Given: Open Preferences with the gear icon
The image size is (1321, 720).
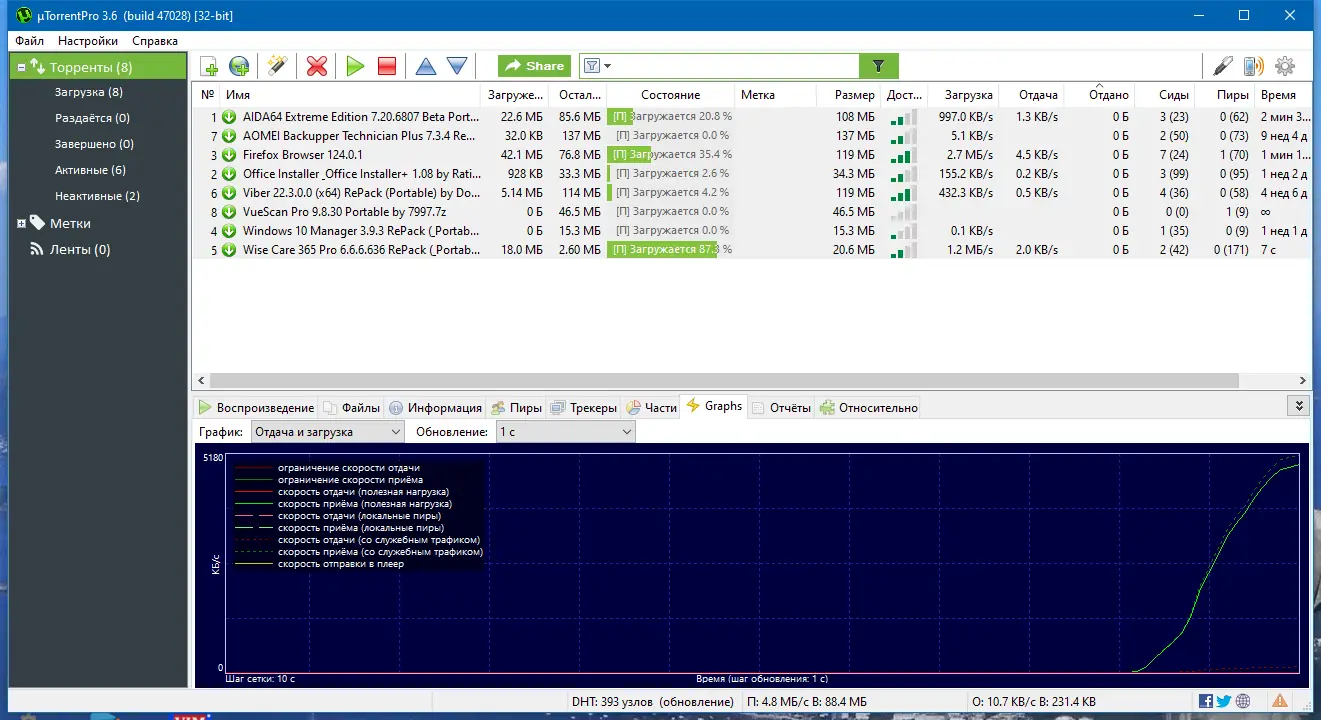Looking at the screenshot, I should (x=1285, y=66).
